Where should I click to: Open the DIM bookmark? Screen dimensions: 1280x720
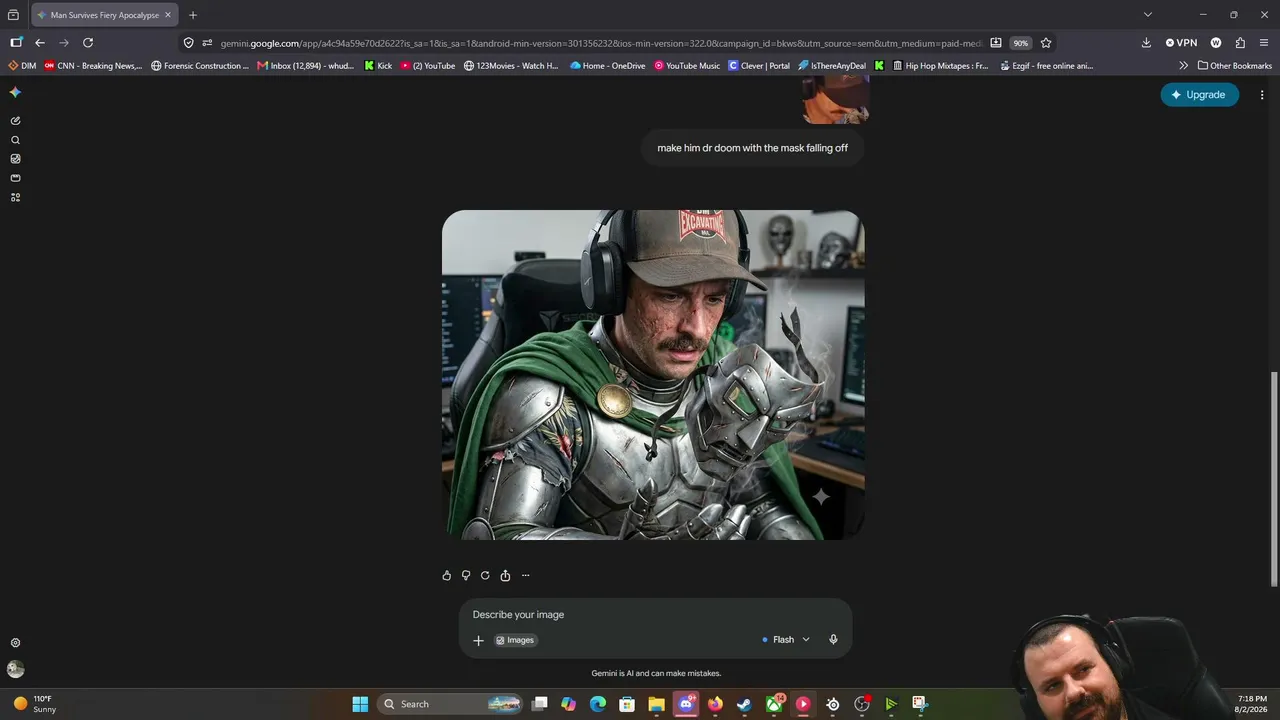[x=22, y=66]
